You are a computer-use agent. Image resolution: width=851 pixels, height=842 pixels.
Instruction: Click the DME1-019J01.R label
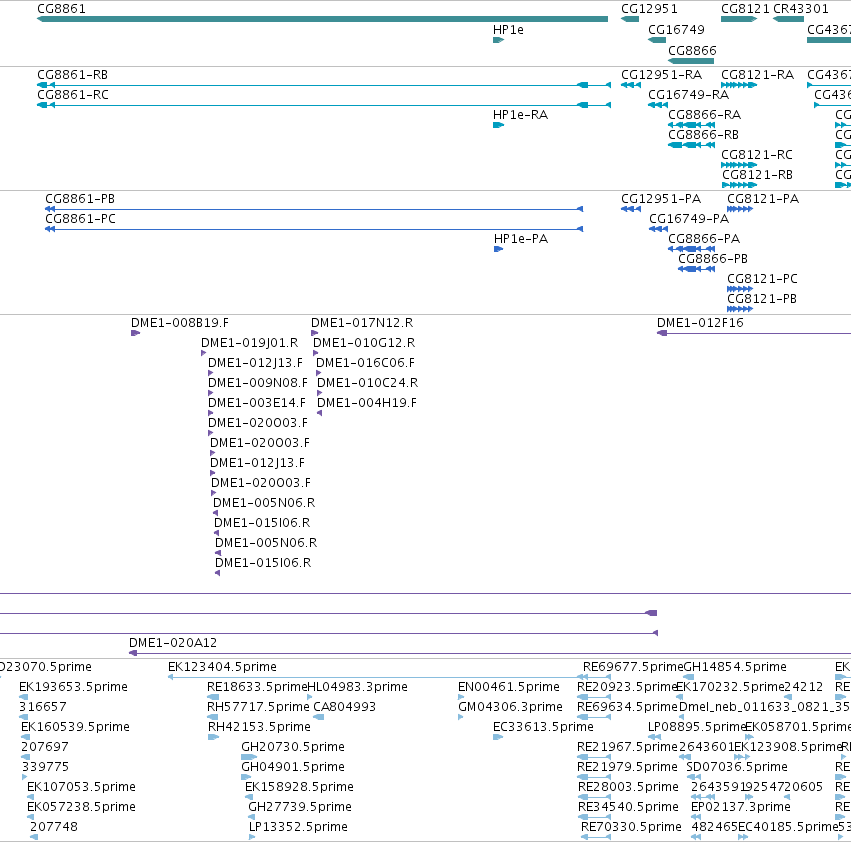[x=250, y=343]
